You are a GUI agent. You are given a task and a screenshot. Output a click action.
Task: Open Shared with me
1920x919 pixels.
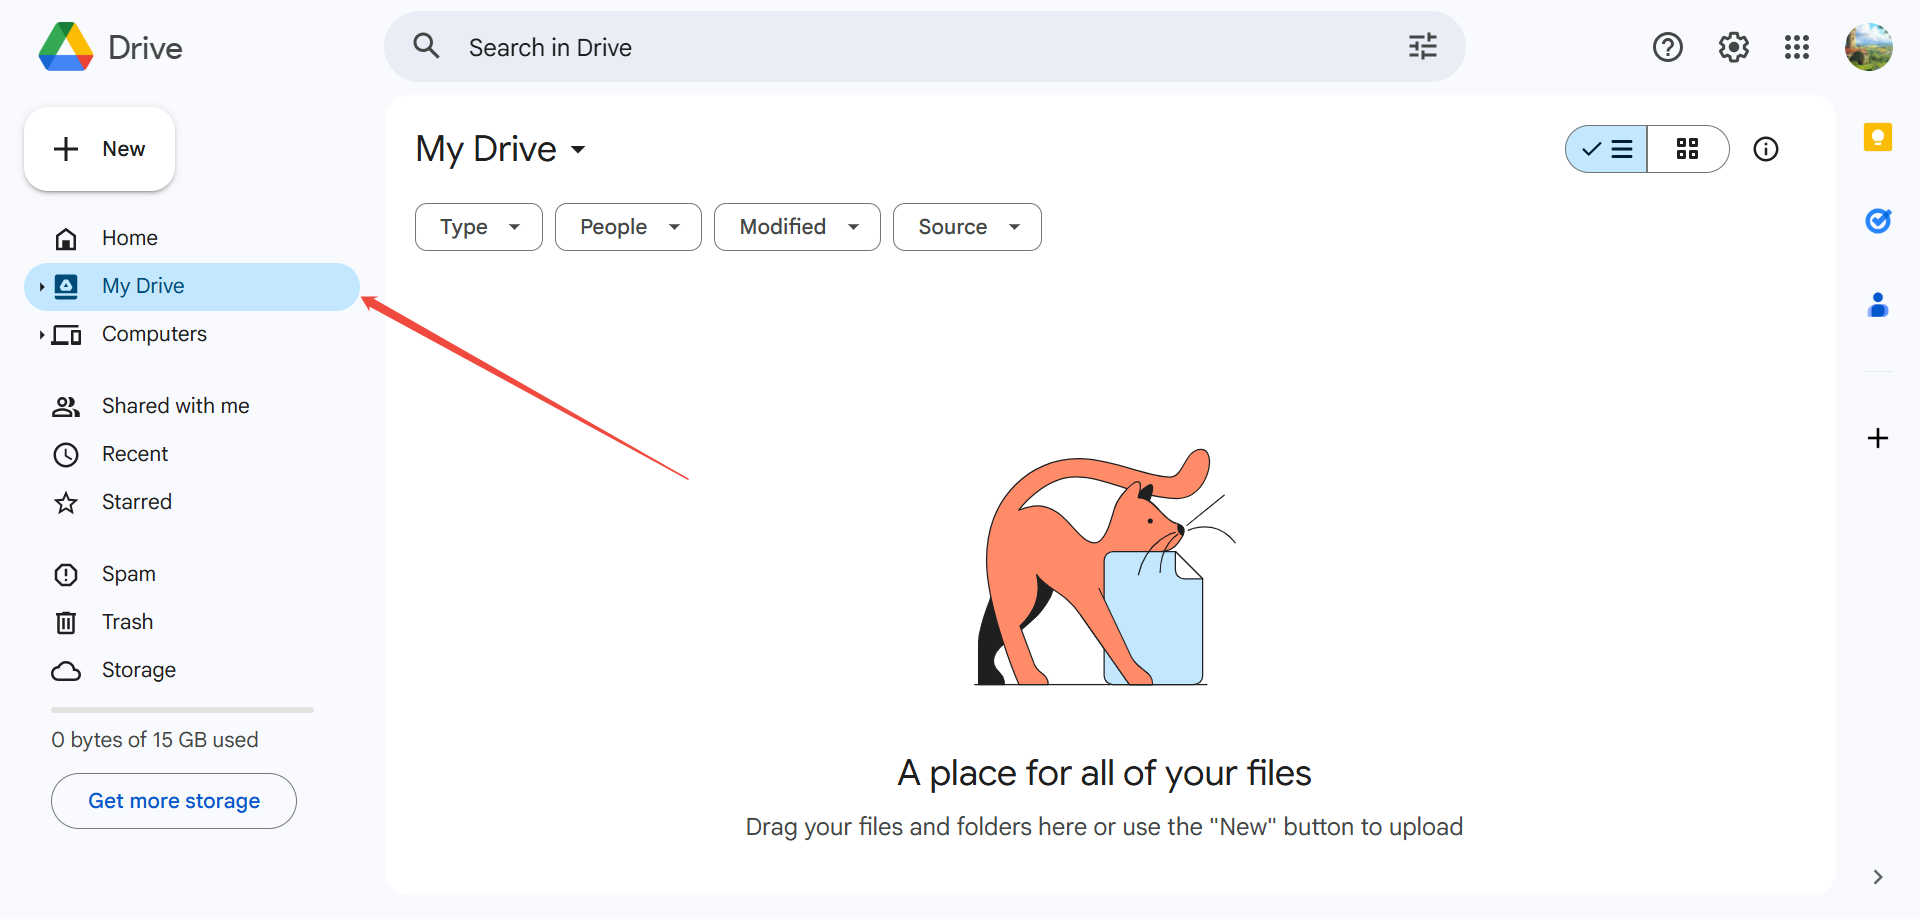point(192,406)
